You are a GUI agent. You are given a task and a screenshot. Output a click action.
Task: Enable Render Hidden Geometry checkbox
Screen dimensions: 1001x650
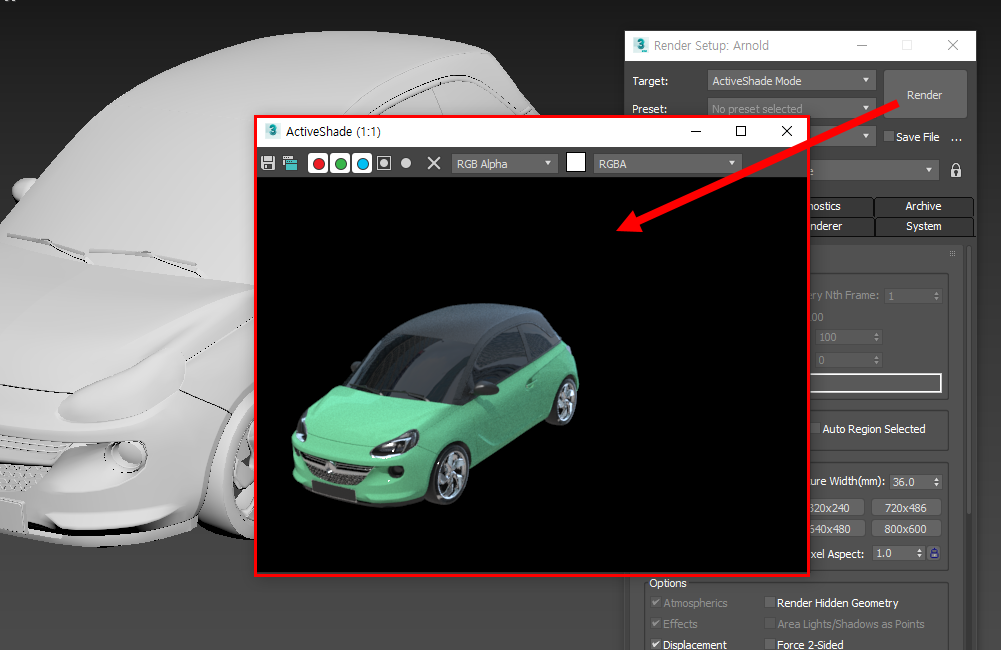coord(770,602)
